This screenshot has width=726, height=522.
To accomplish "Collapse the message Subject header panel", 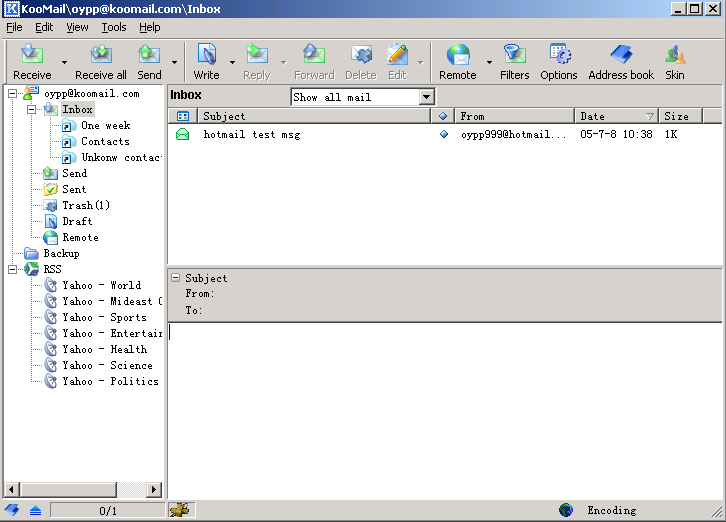I will (175, 277).
